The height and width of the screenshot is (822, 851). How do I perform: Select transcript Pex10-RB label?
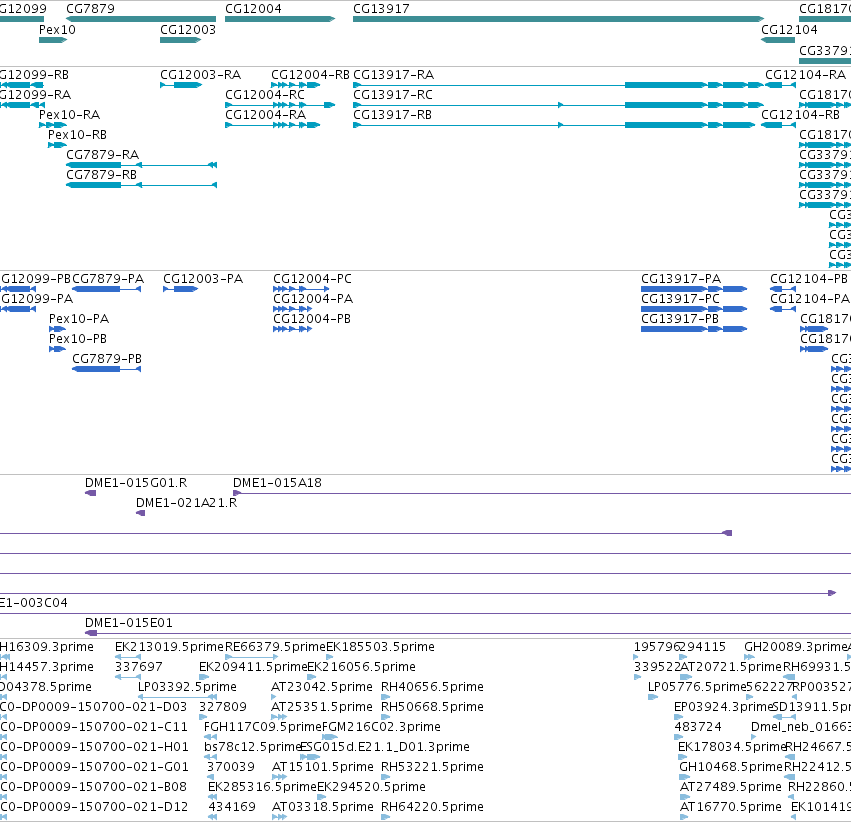coord(77,135)
